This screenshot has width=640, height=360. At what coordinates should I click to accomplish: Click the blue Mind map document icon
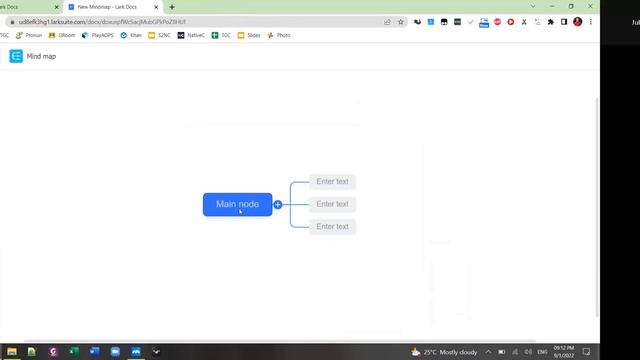[x=16, y=56]
